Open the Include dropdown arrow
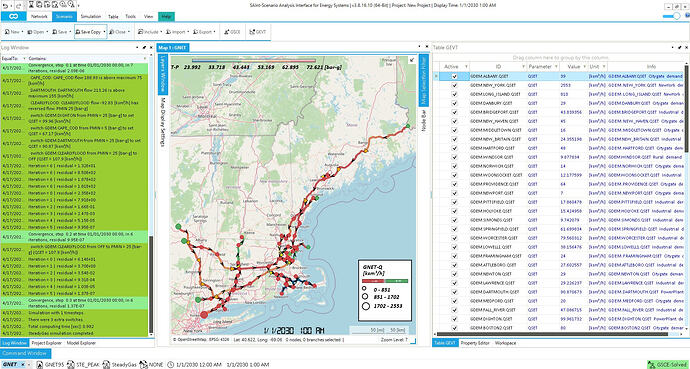690x369 pixels. 162,32
